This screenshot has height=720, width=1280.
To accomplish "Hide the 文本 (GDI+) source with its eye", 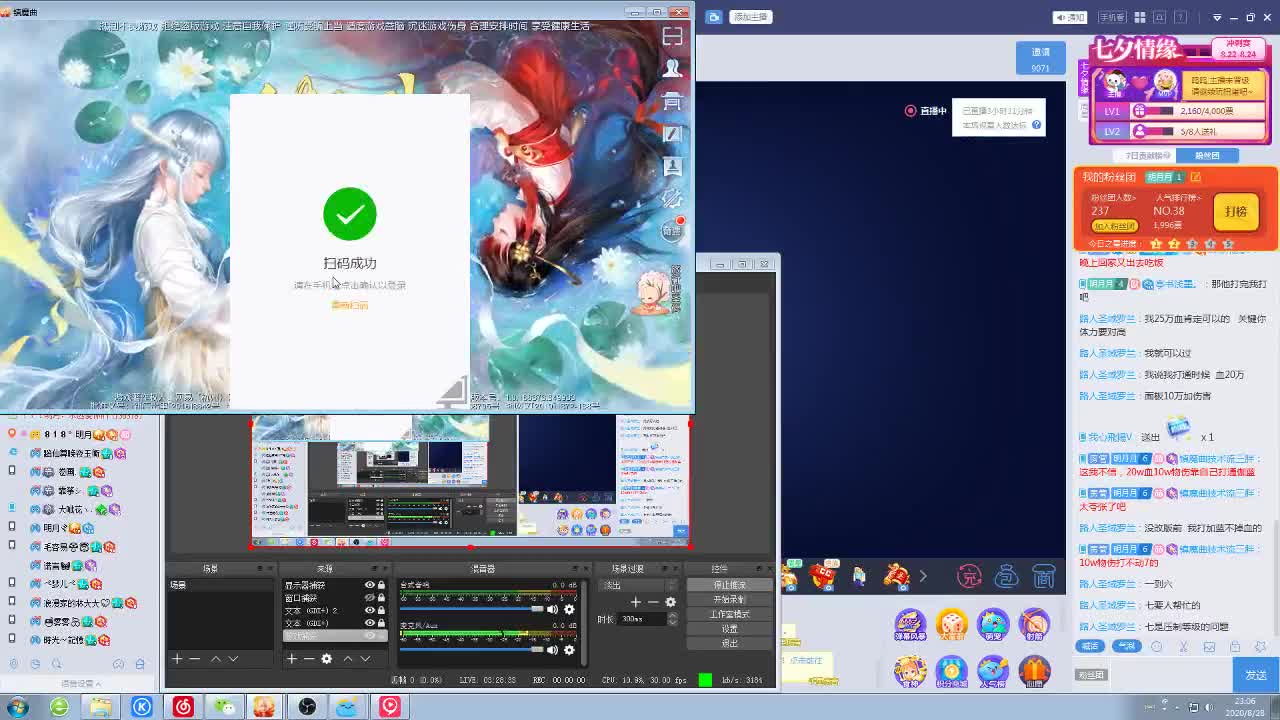I will point(369,623).
